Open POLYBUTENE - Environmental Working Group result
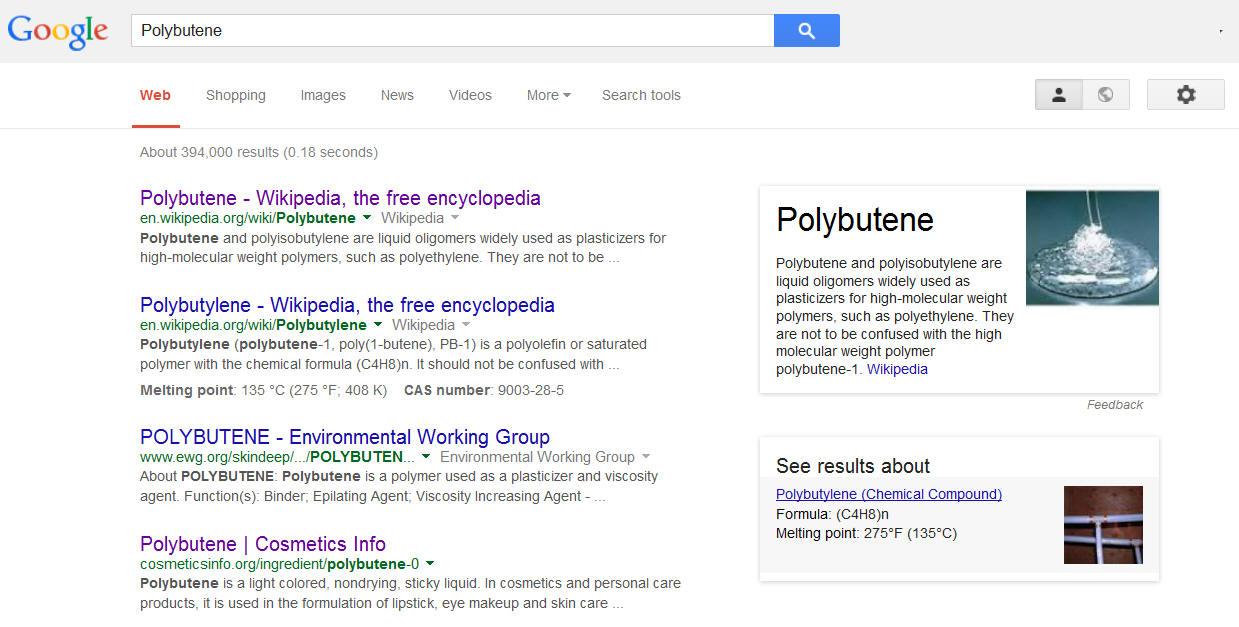This screenshot has height=627, width=1239. point(345,437)
